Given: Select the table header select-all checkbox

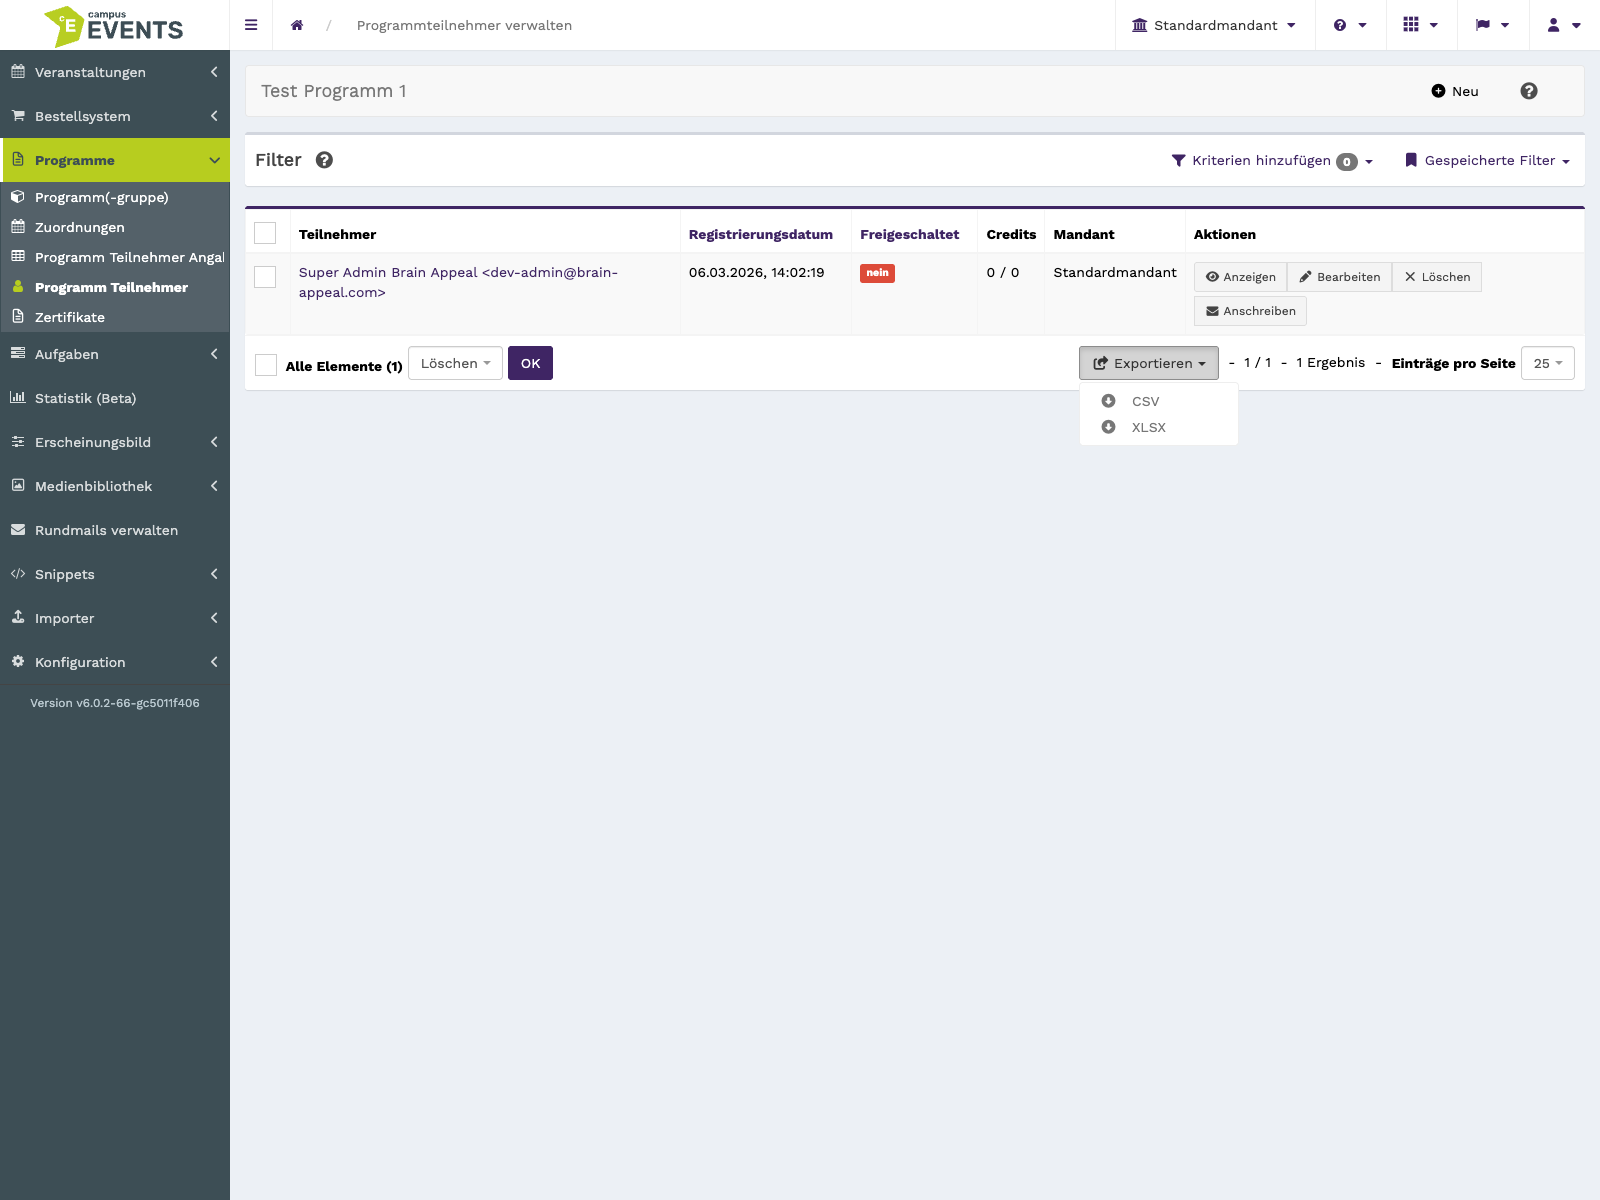Looking at the screenshot, I should [x=265, y=233].
